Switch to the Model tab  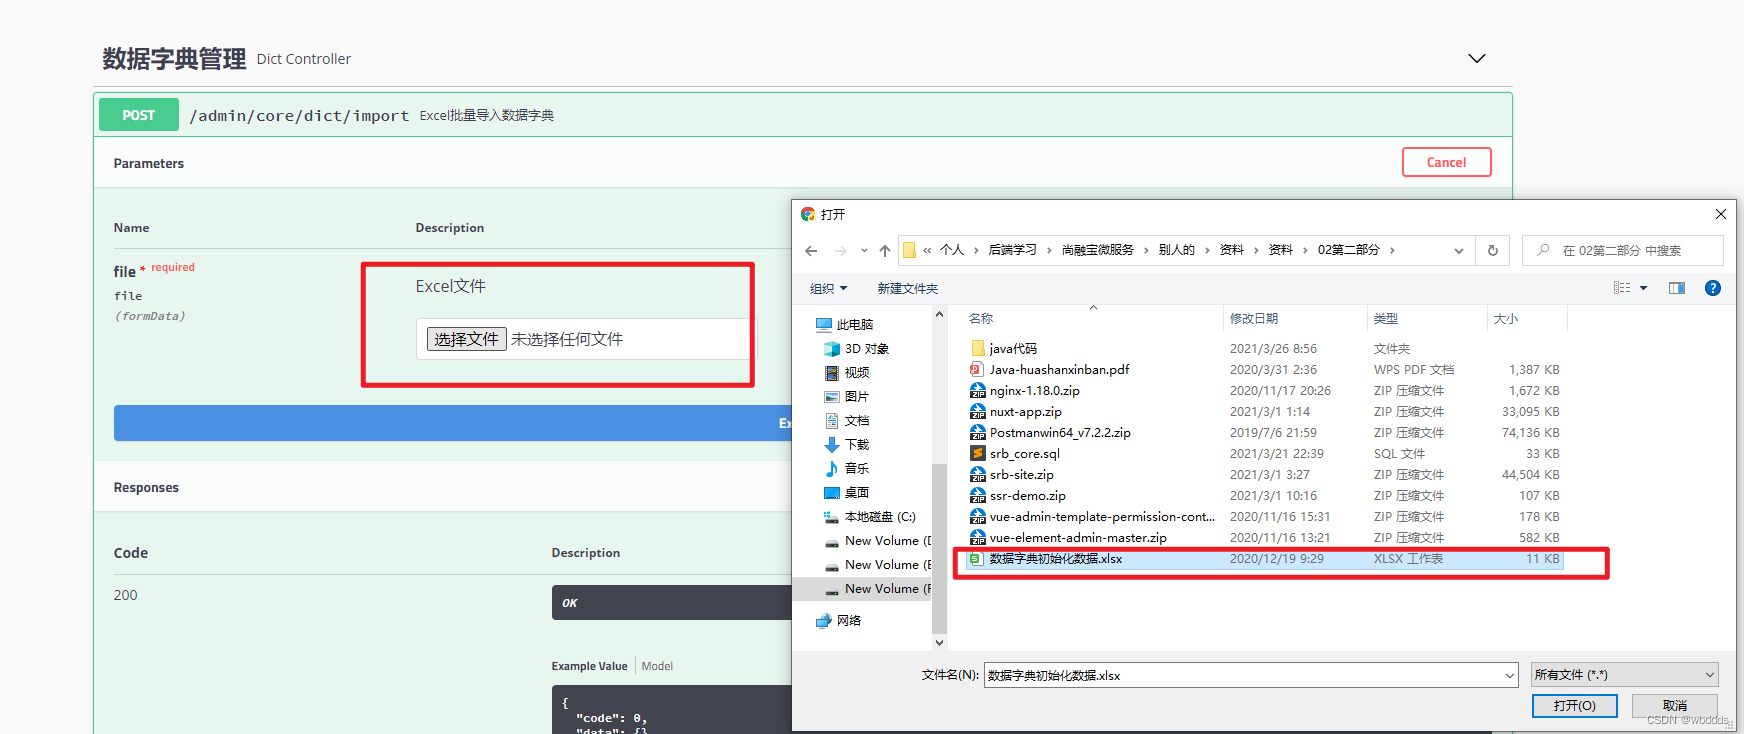tap(657, 666)
